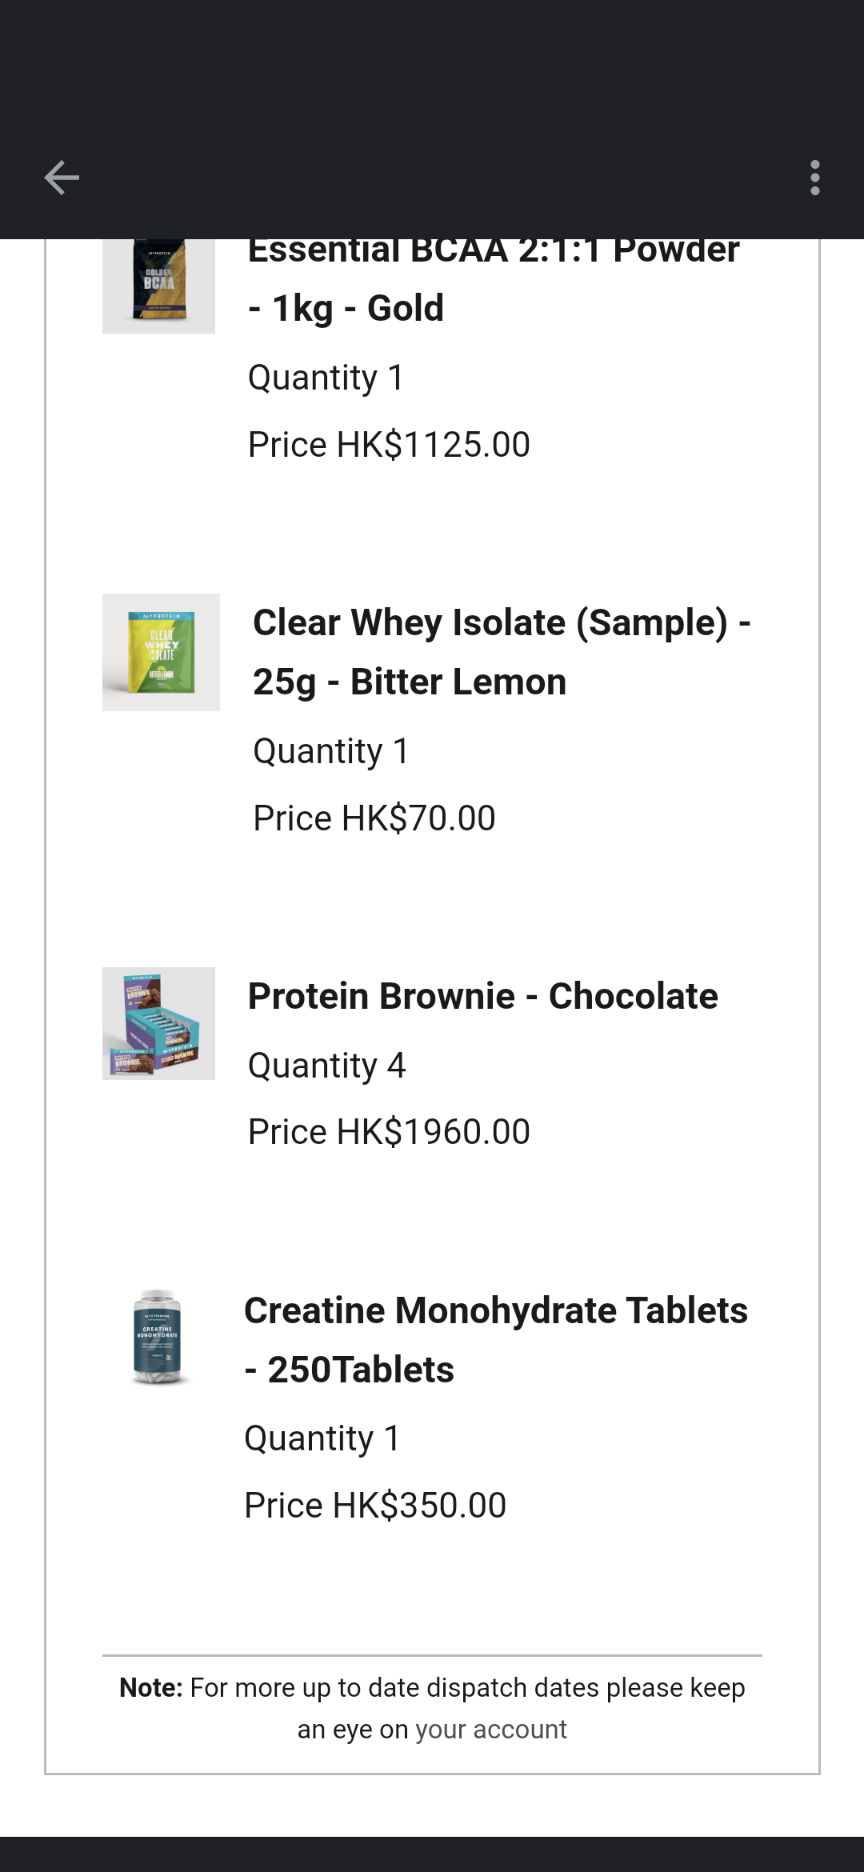This screenshot has height=1872, width=864.
Task: Tap the back arrow icon
Action: coord(61,178)
